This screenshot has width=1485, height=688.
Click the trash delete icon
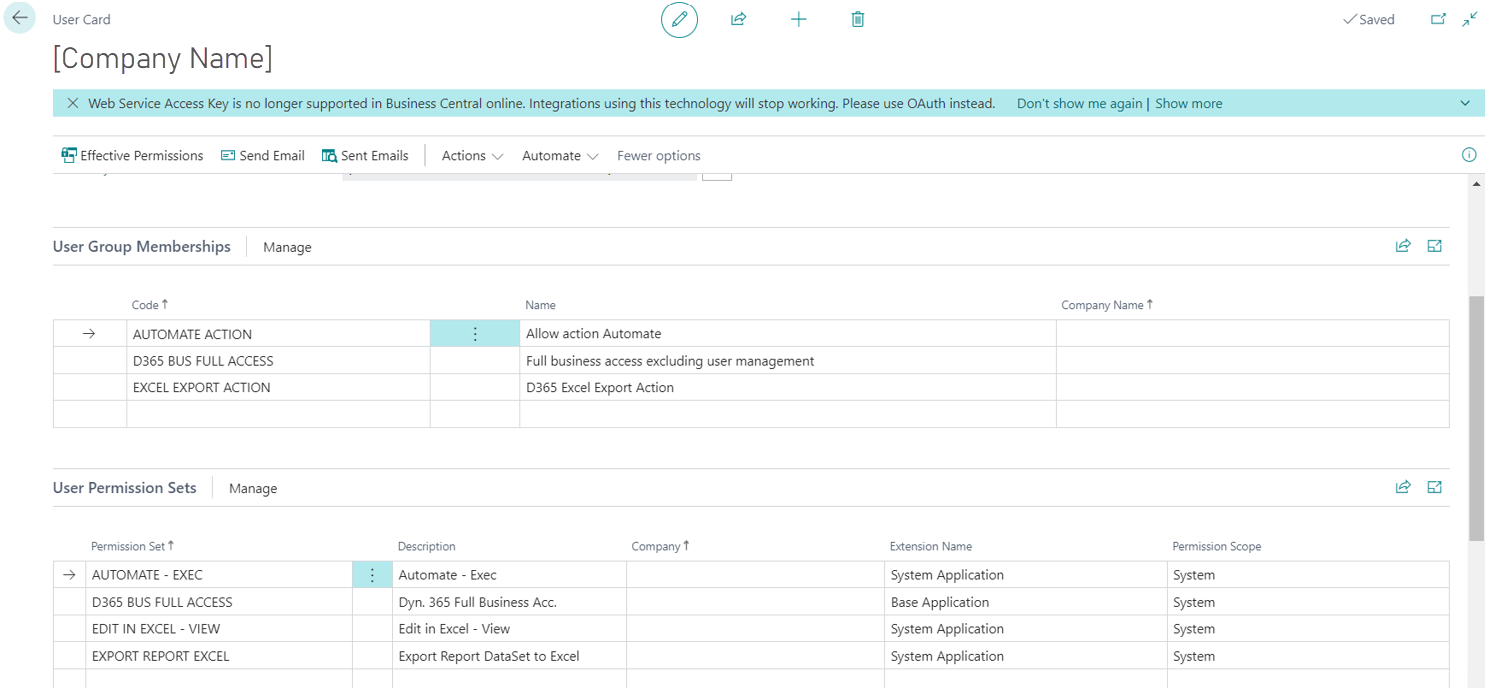point(857,20)
